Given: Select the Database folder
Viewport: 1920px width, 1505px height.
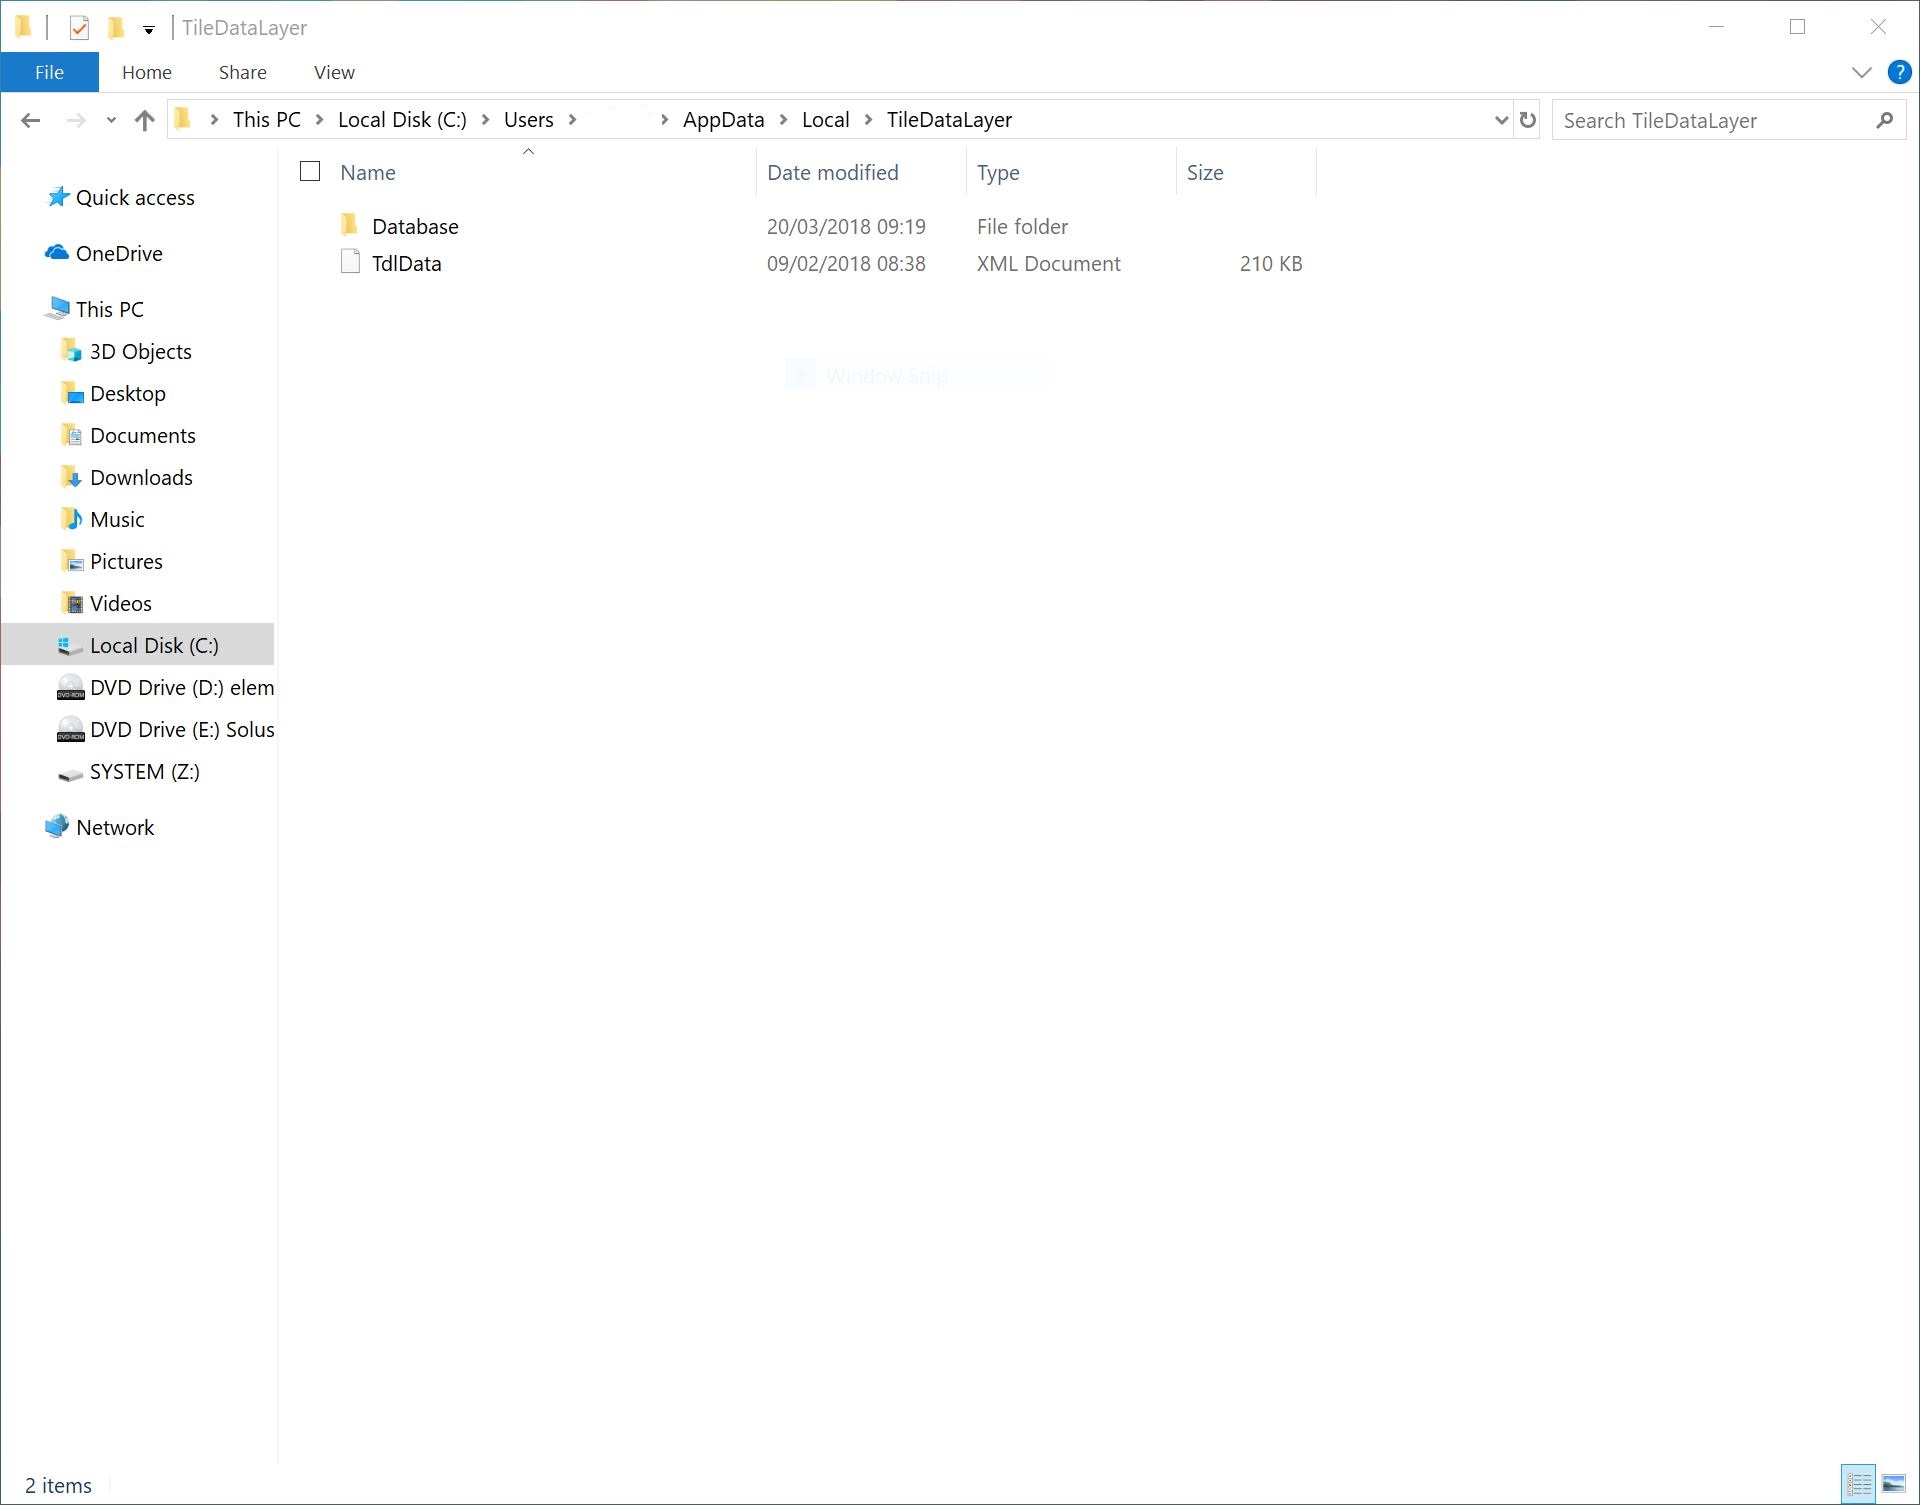Looking at the screenshot, I should (415, 227).
